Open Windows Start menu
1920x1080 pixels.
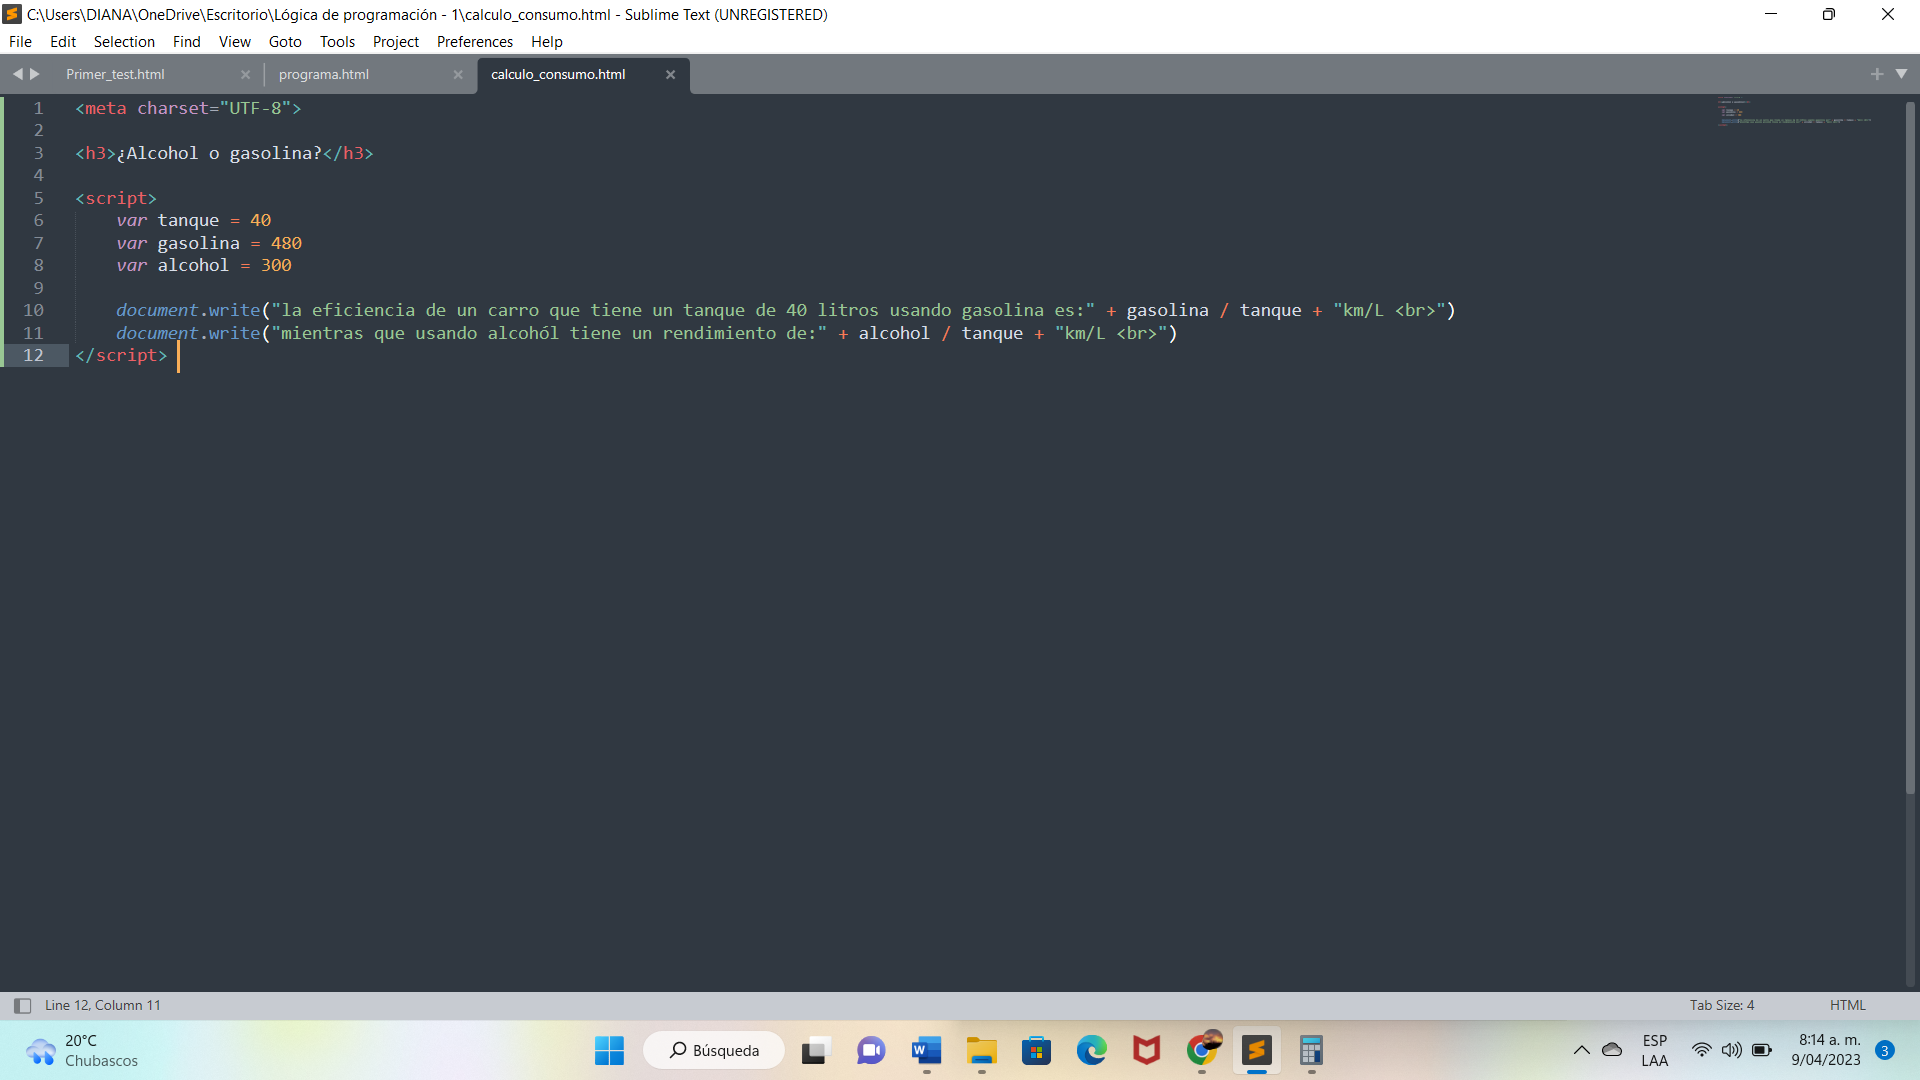coord(609,1050)
